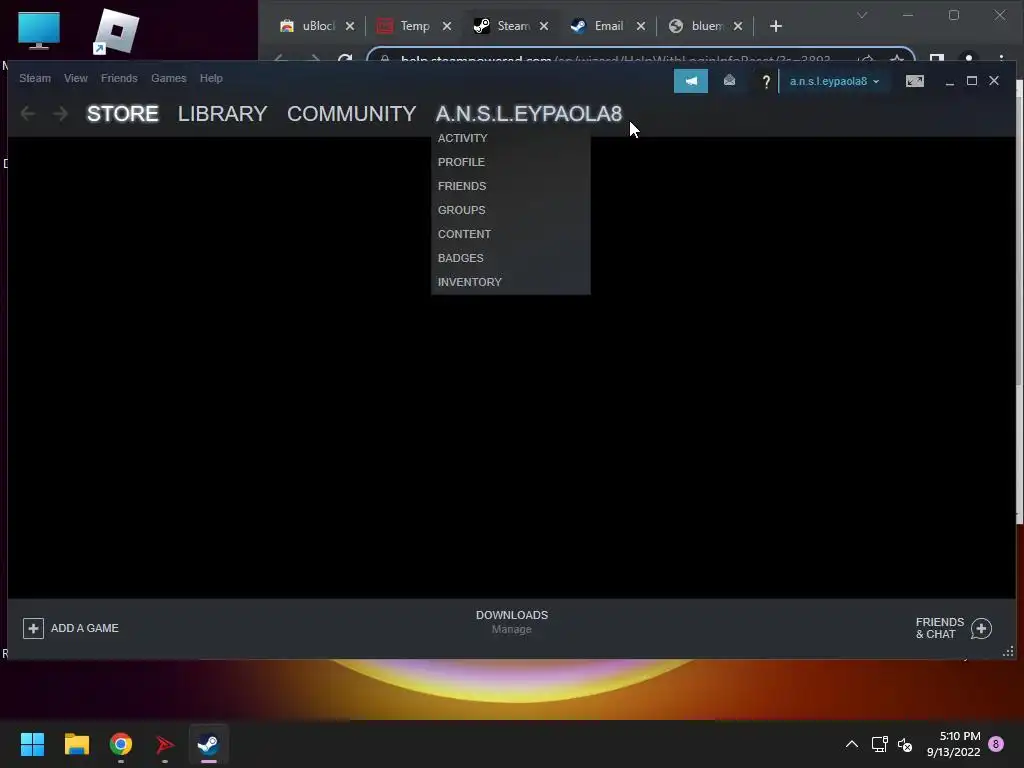Open the inbox envelope icon in Steam
The height and width of the screenshot is (768, 1024).
click(729, 80)
